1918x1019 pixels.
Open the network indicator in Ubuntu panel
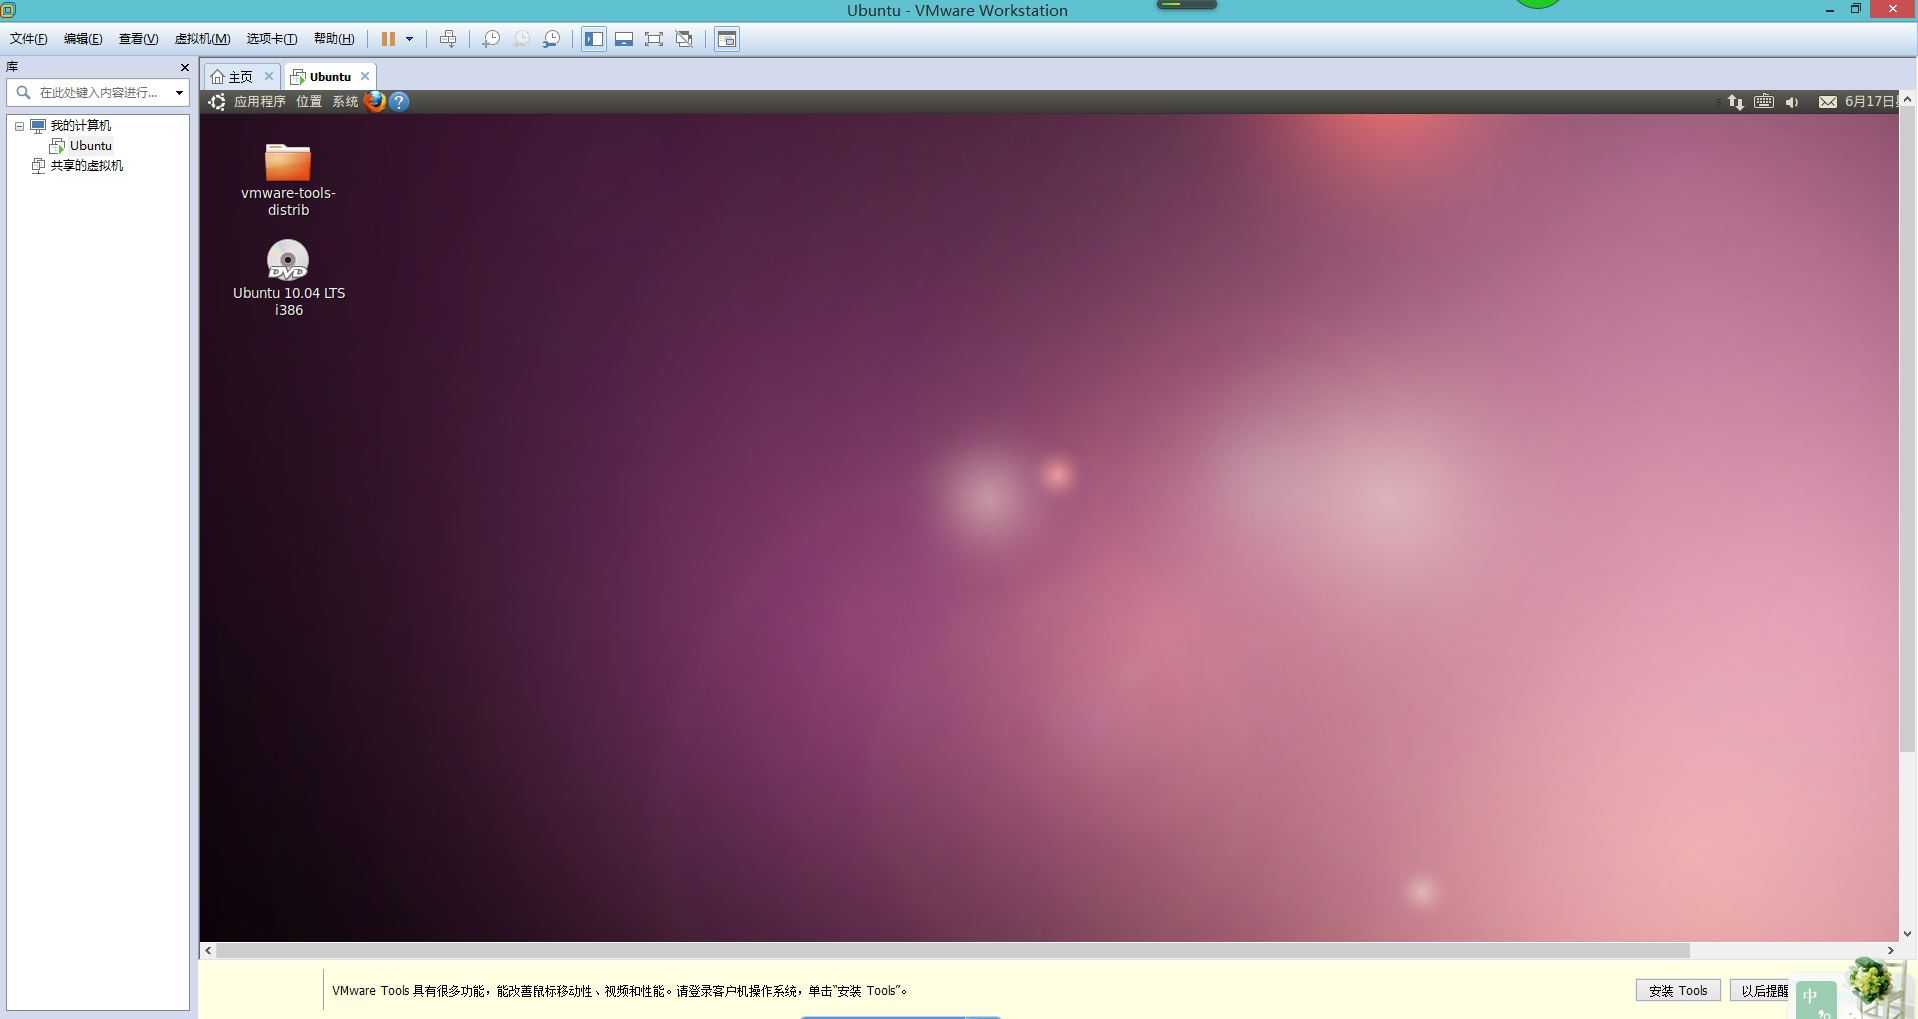pos(1736,102)
